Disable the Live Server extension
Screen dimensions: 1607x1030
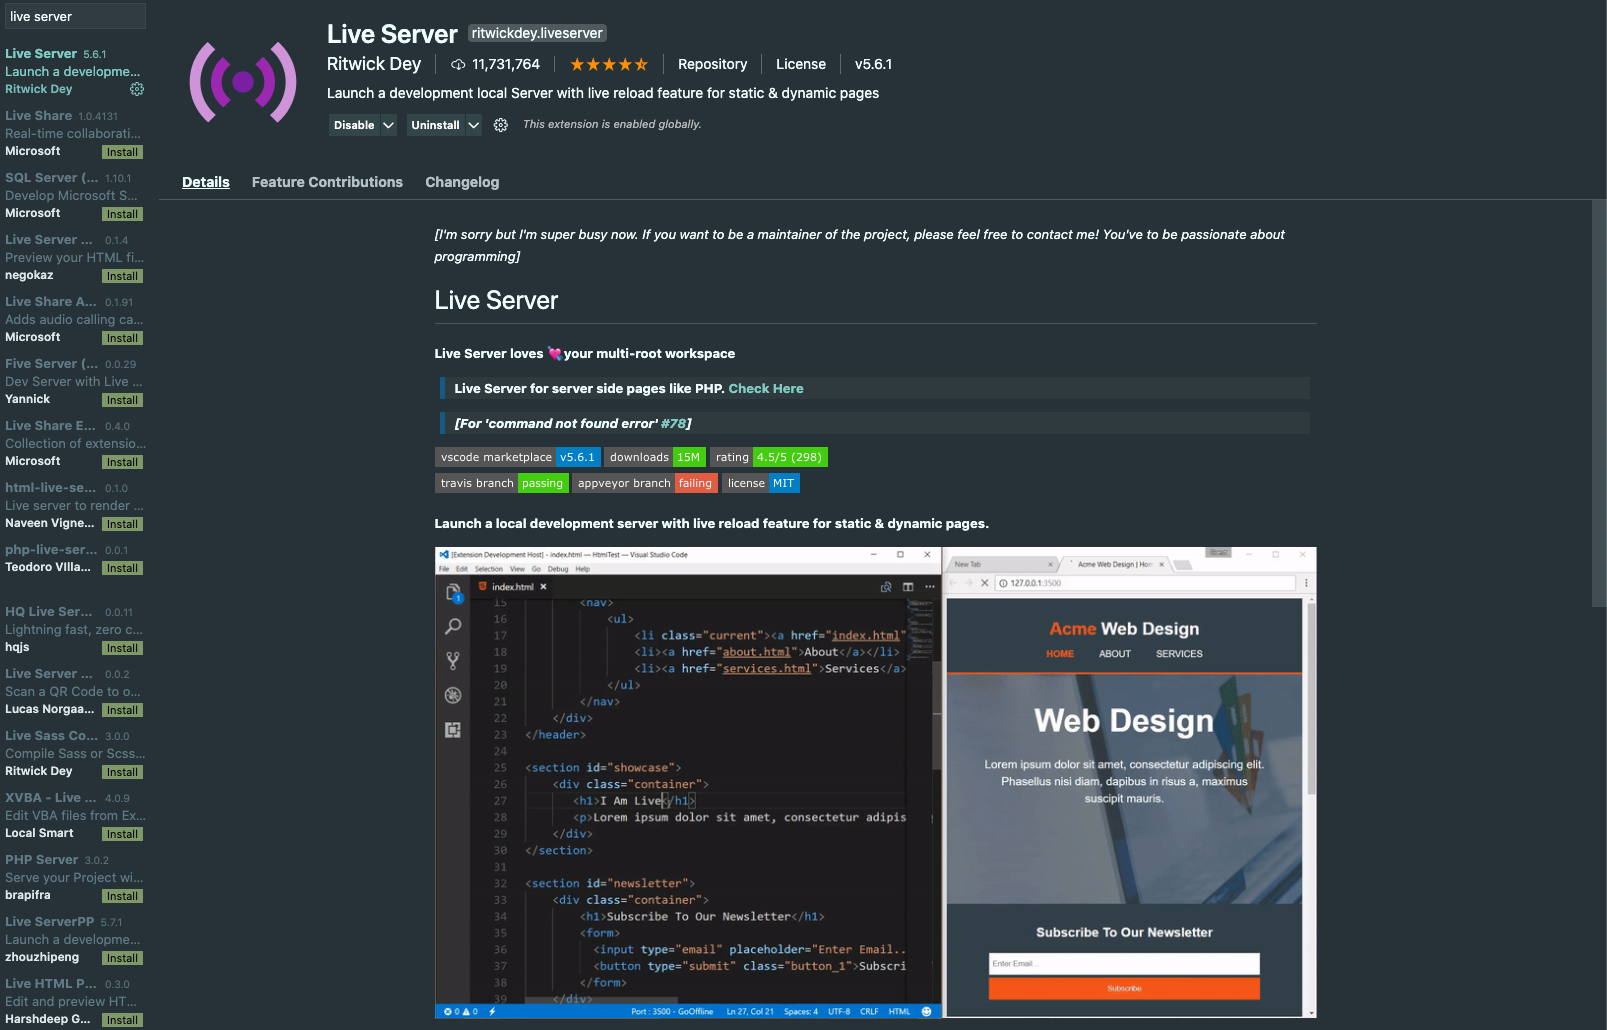tap(354, 125)
